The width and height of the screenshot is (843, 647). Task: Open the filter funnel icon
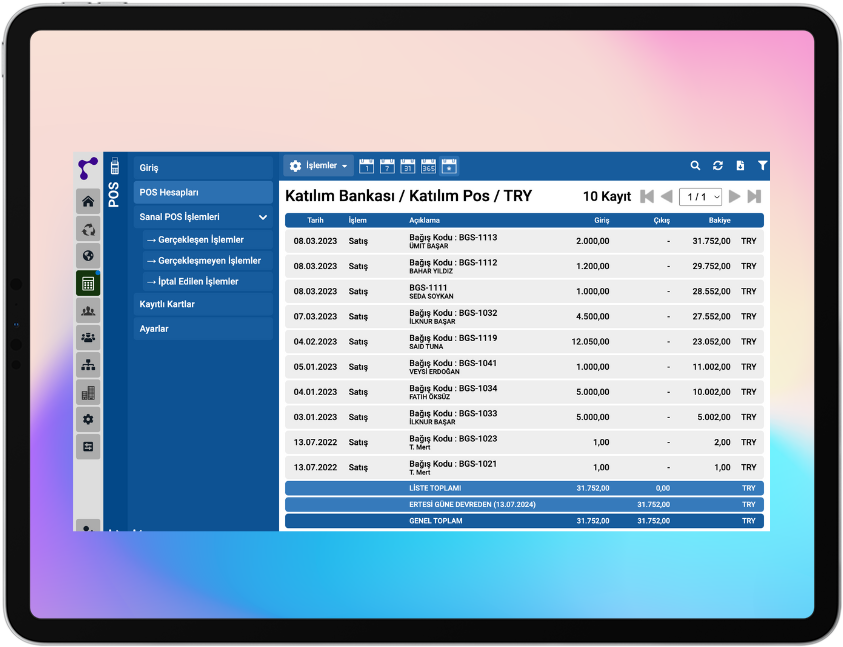[762, 166]
